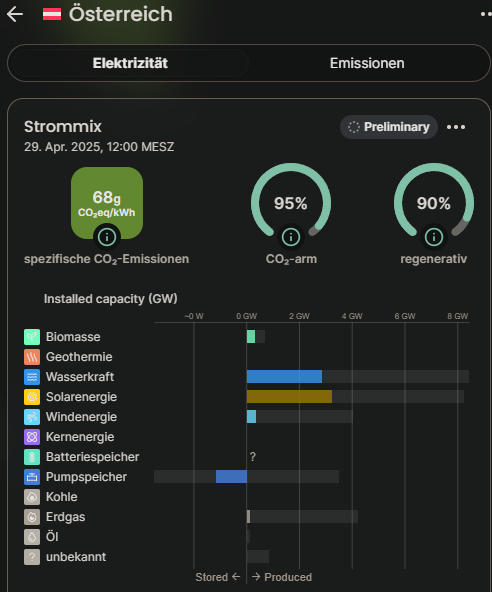
Task: Open the top-right page overflow menu
Action: (486, 14)
